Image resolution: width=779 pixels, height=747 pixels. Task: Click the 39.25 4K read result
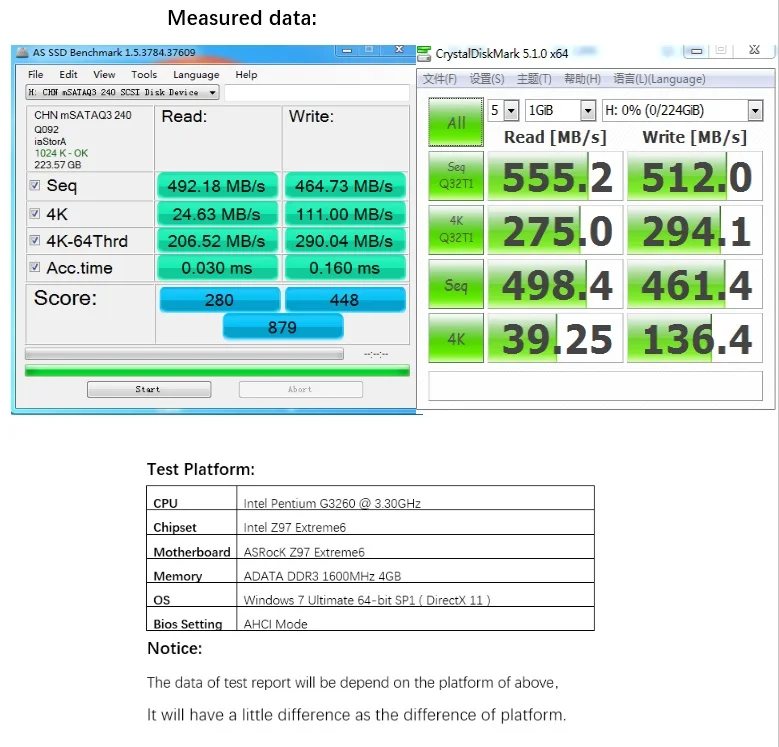click(x=555, y=338)
